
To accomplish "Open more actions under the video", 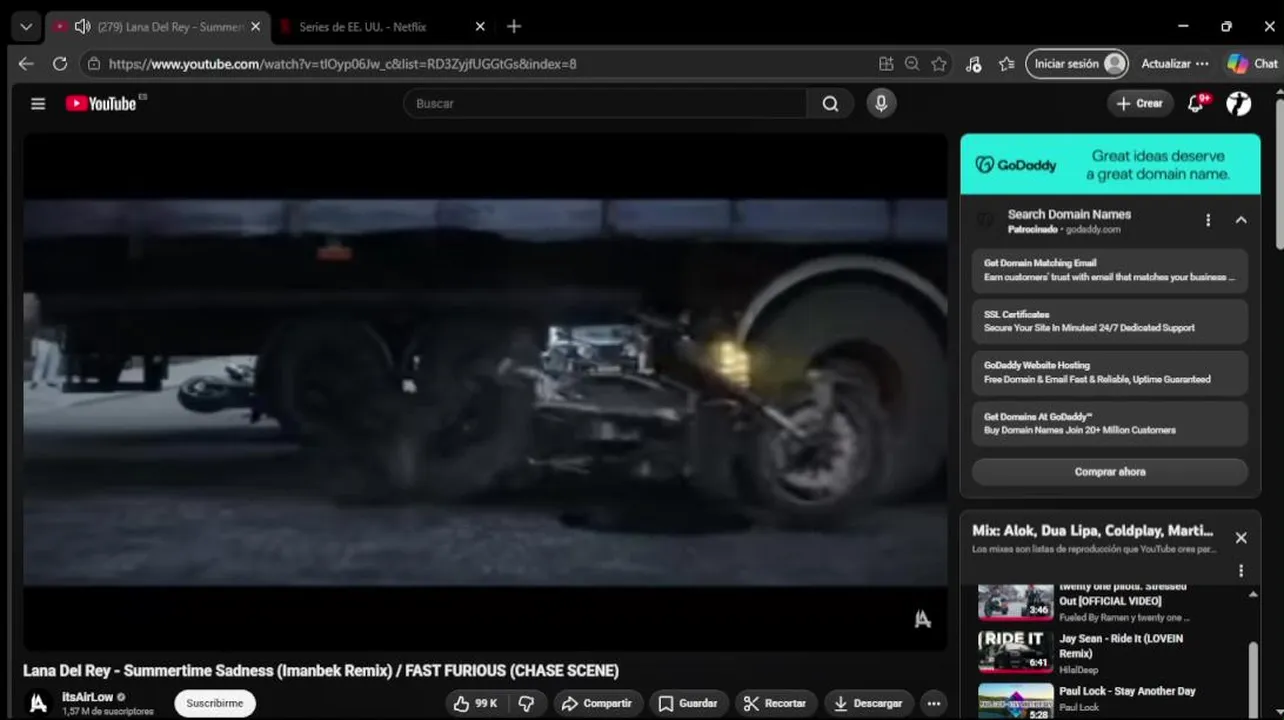I will tap(933, 703).
